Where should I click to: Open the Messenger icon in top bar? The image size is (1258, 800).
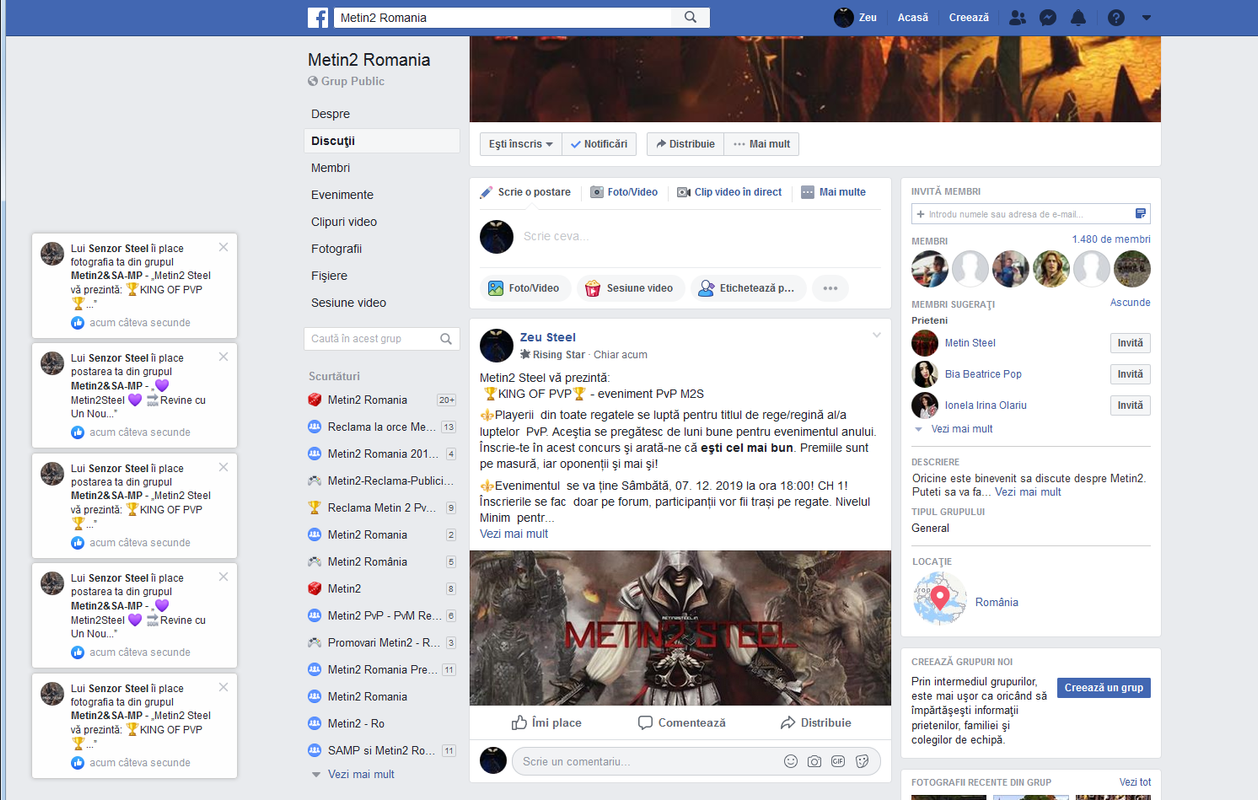(1048, 17)
